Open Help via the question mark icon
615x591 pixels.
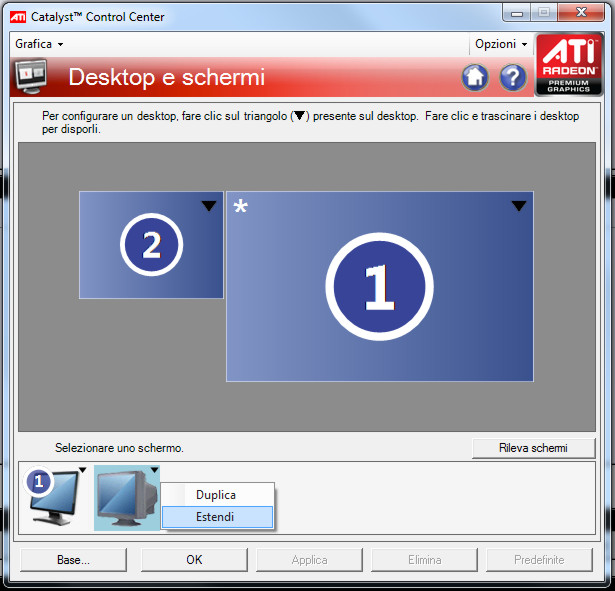click(x=513, y=77)
